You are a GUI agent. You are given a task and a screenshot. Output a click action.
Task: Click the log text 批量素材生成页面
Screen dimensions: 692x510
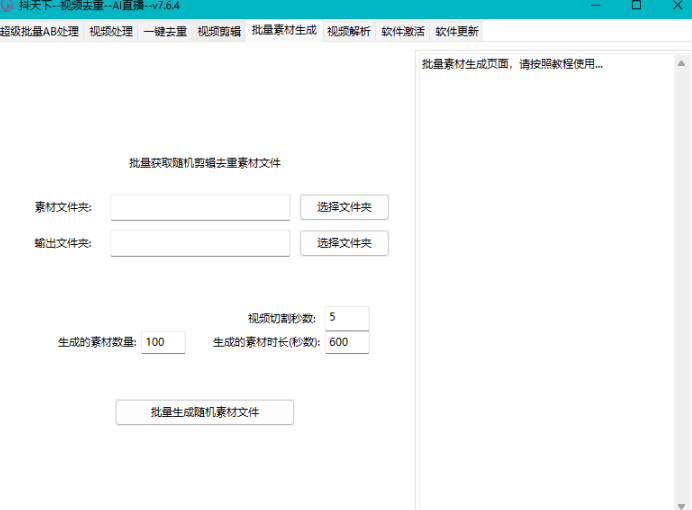(x=465, y=64)
